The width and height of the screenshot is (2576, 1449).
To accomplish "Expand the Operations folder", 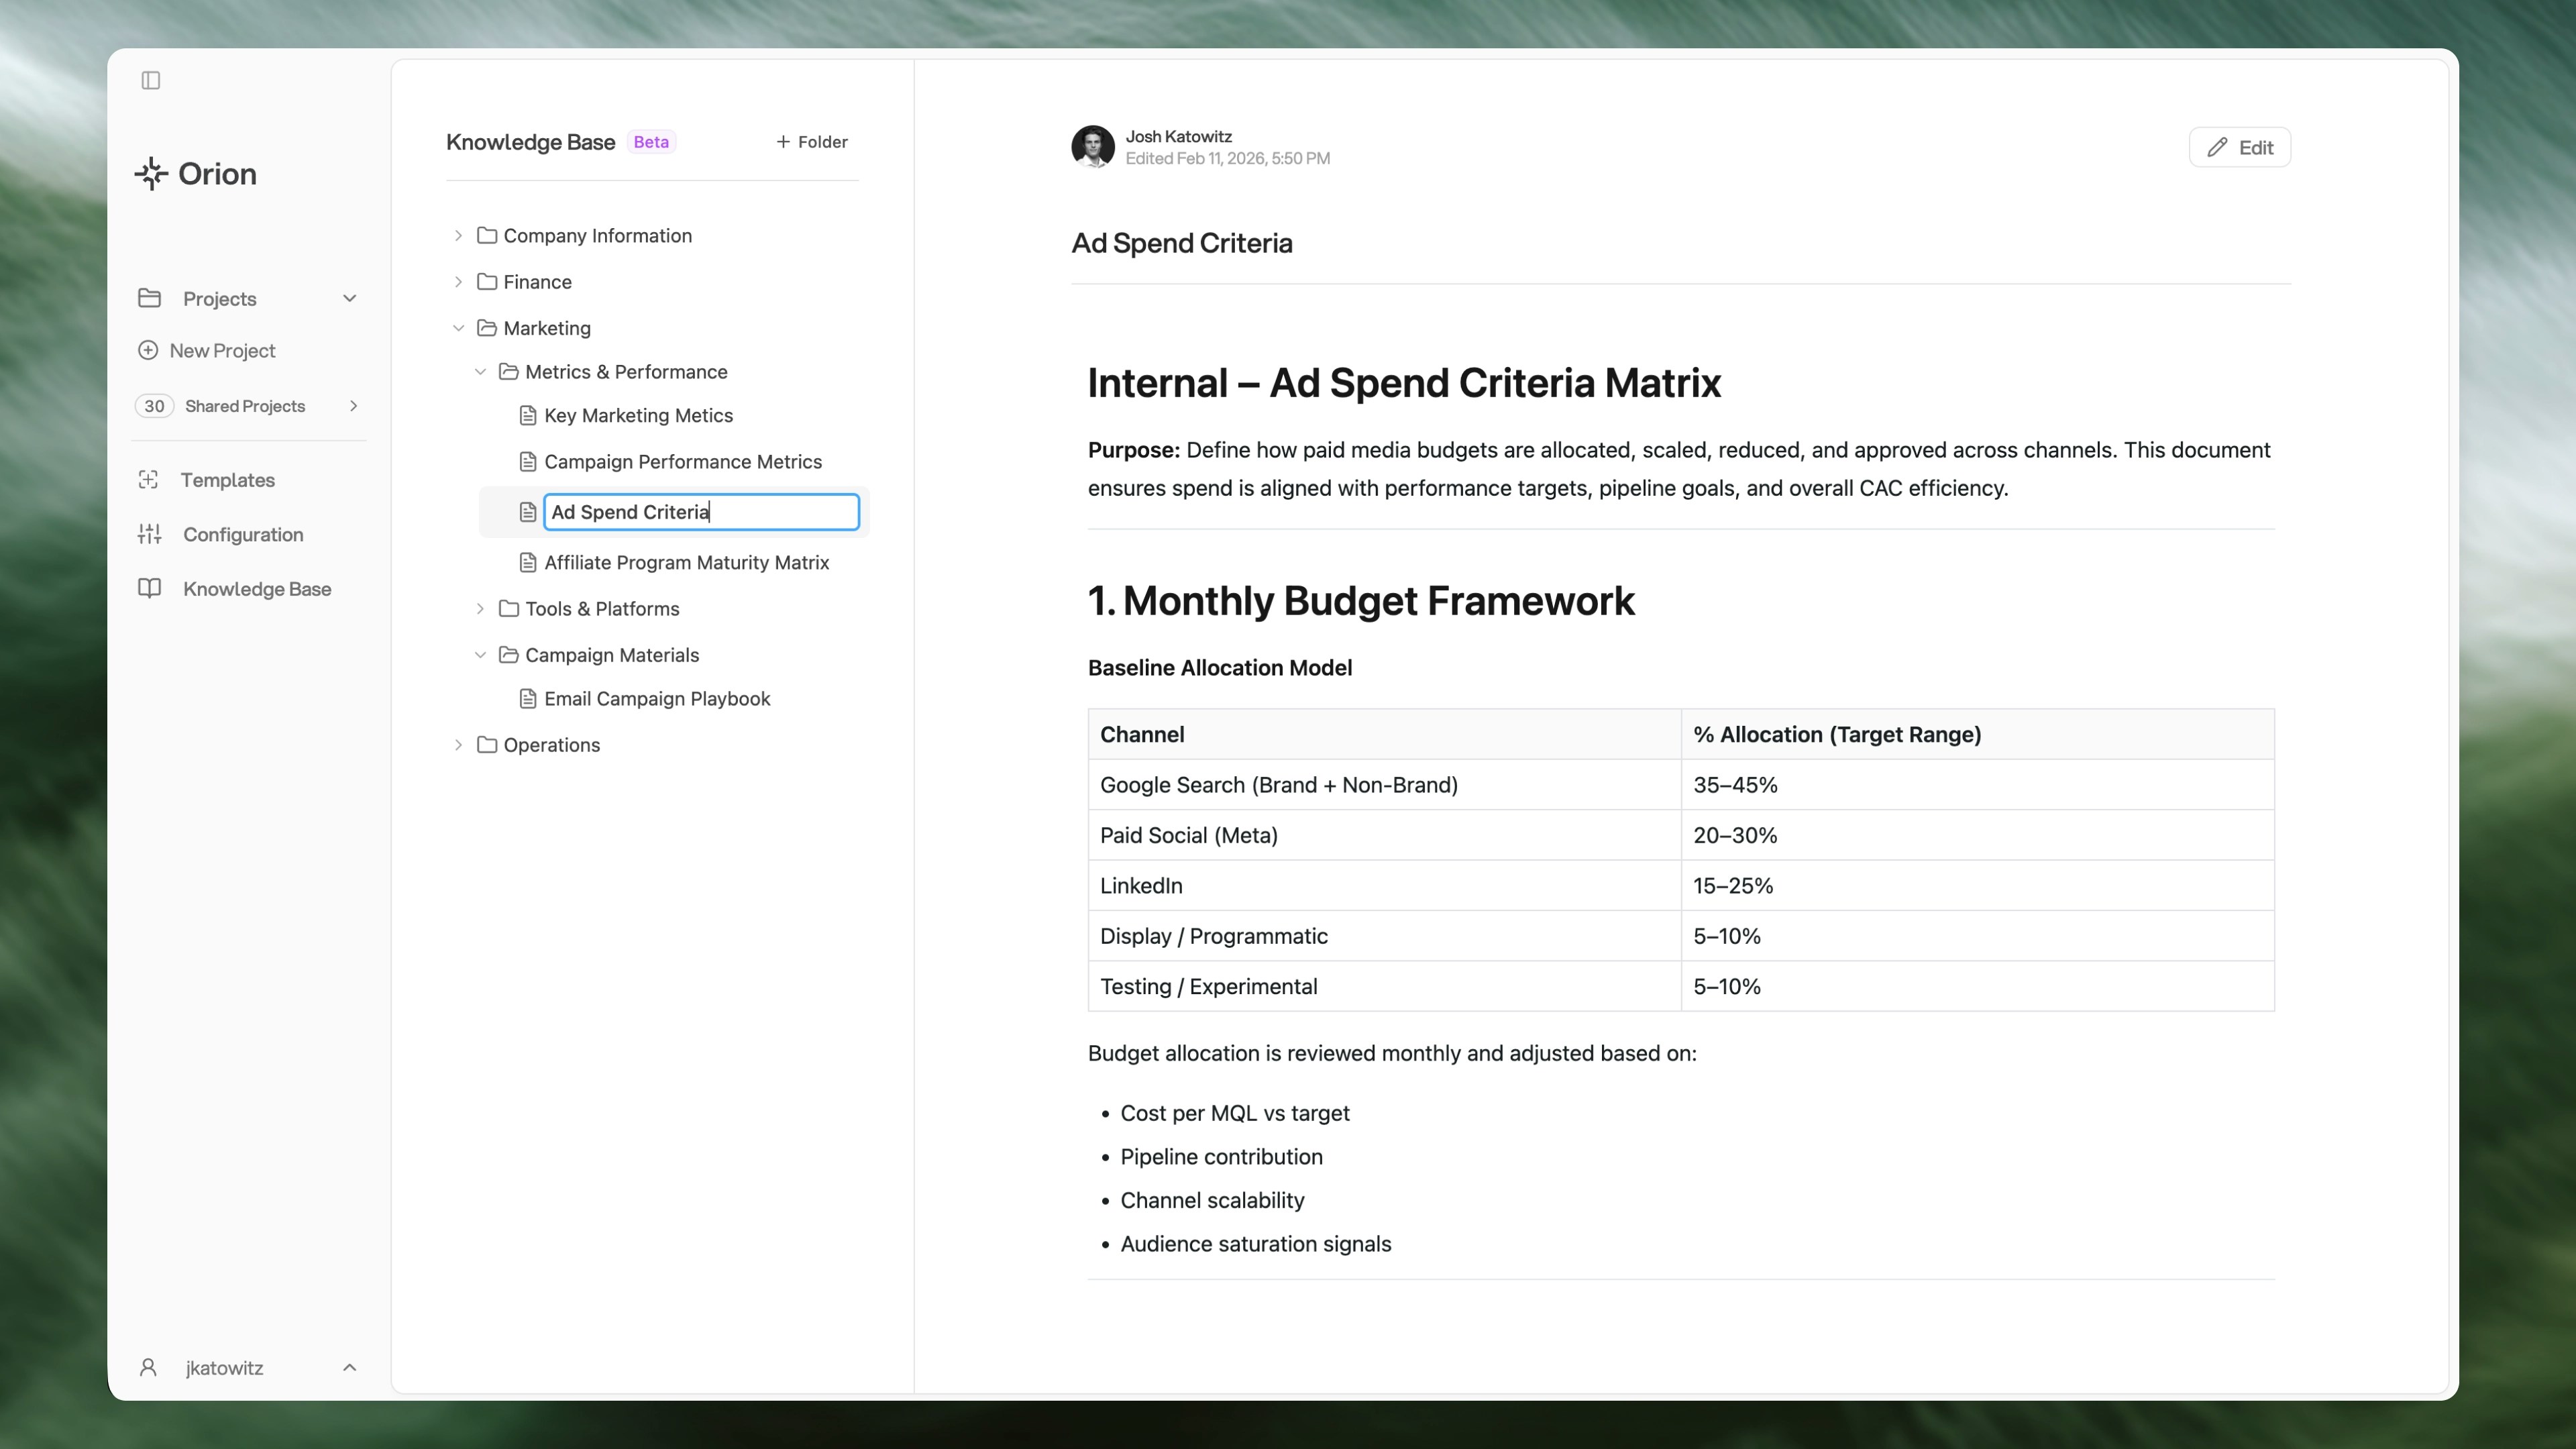I will click(459, 745).
